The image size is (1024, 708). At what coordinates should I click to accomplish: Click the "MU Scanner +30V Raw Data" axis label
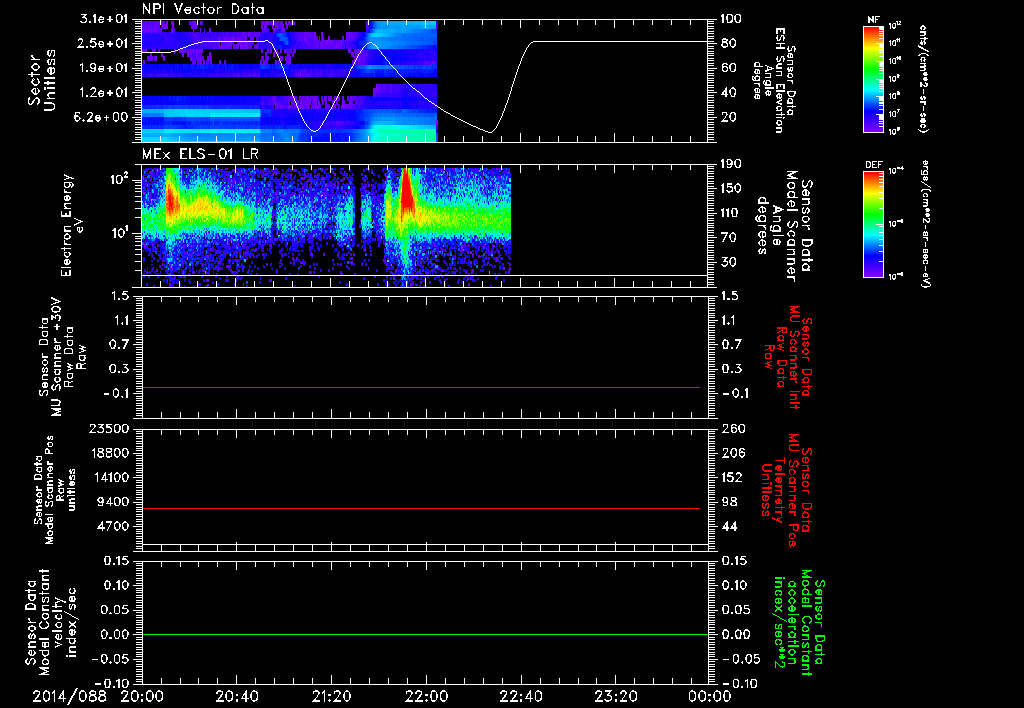tap(62, 357)
